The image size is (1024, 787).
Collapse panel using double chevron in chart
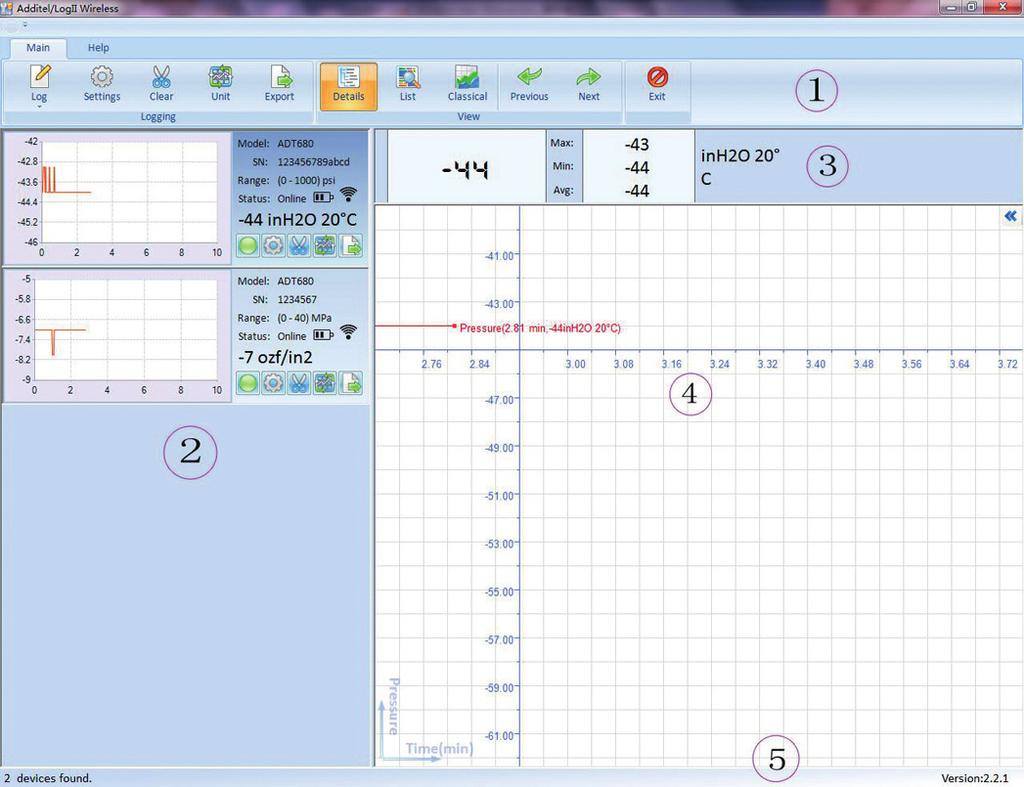coord(1010,216)
